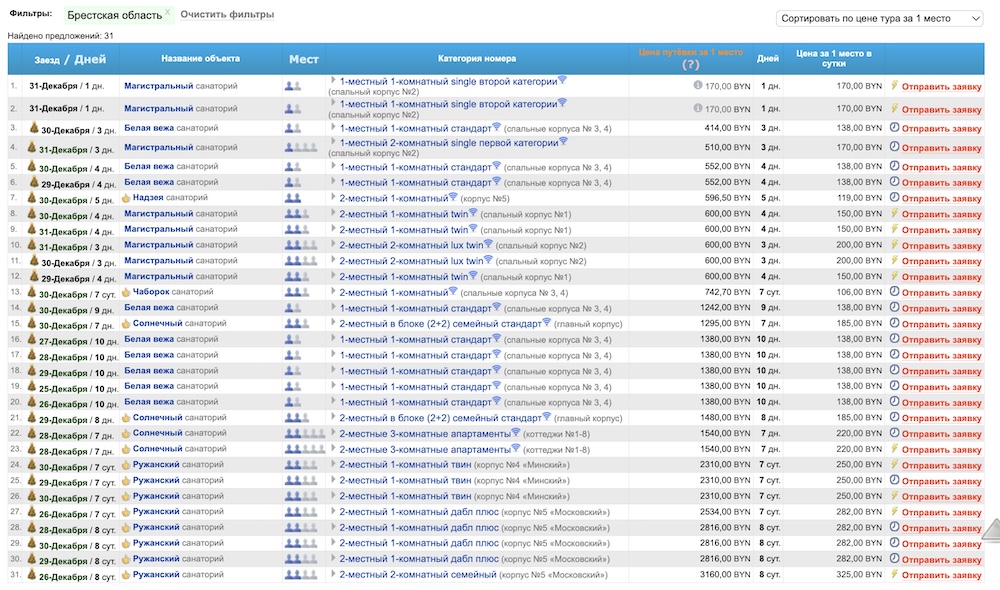Click the Название объекта column header
This screenshot has width=1000, height=590.
coord(200,59)
